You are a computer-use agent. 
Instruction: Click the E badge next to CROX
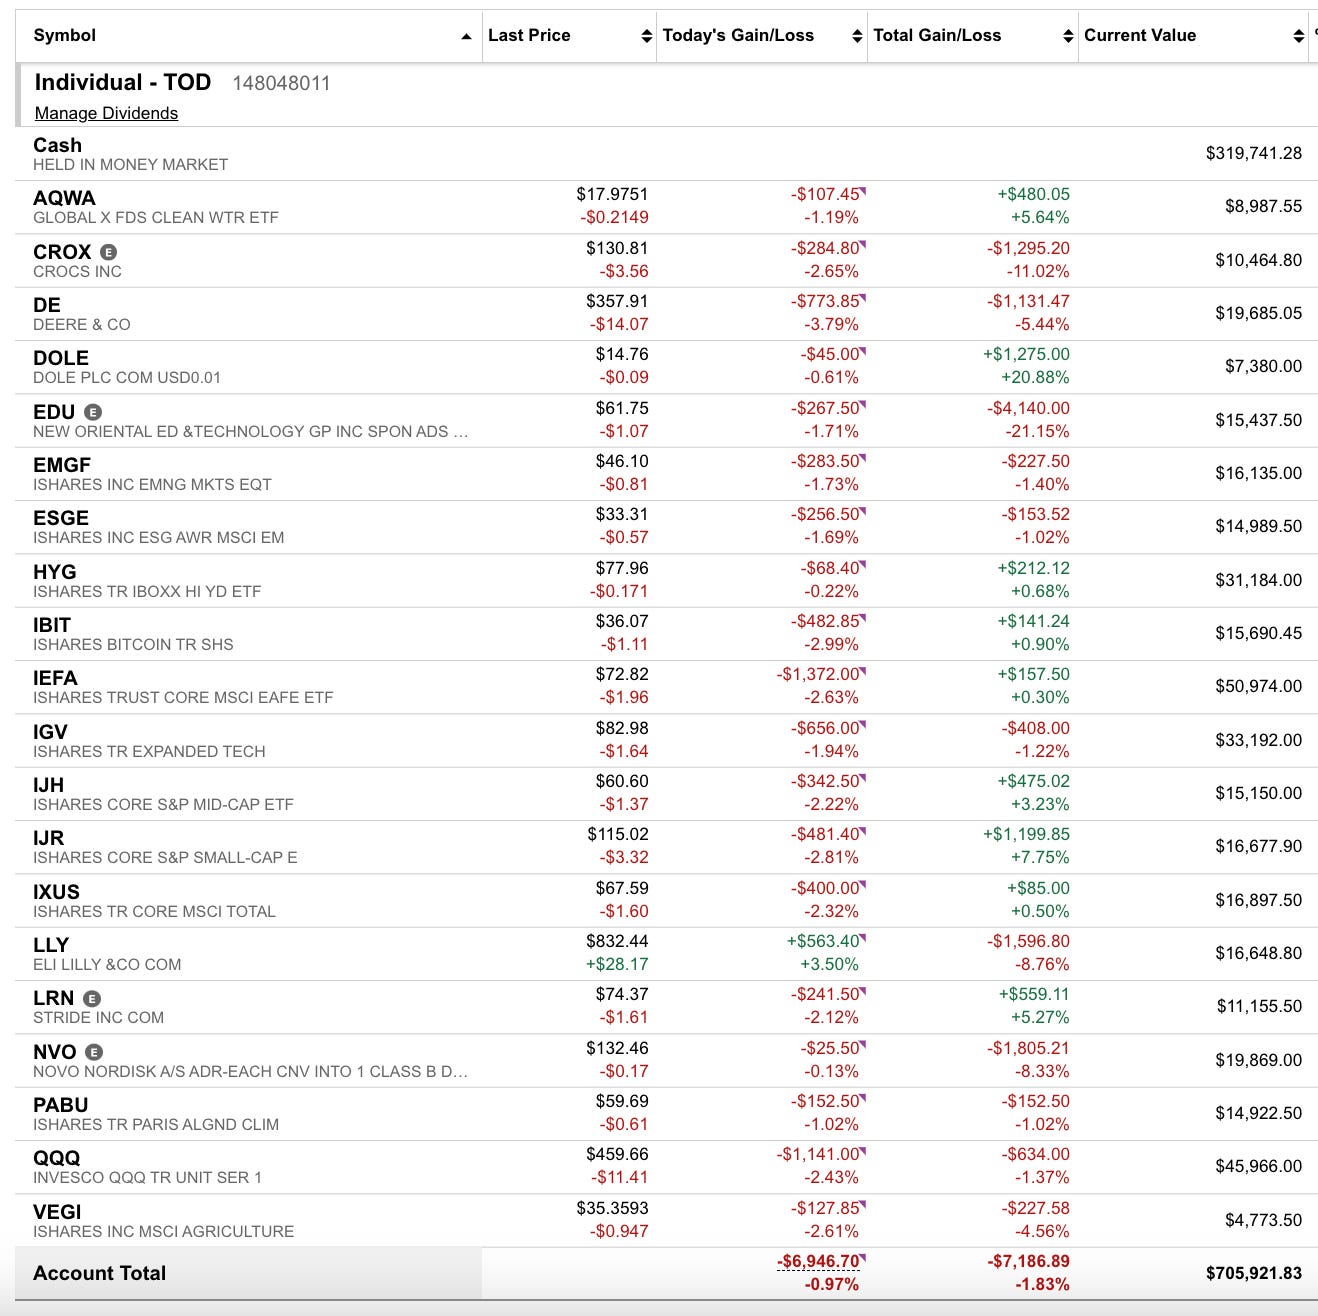[108, 252]
